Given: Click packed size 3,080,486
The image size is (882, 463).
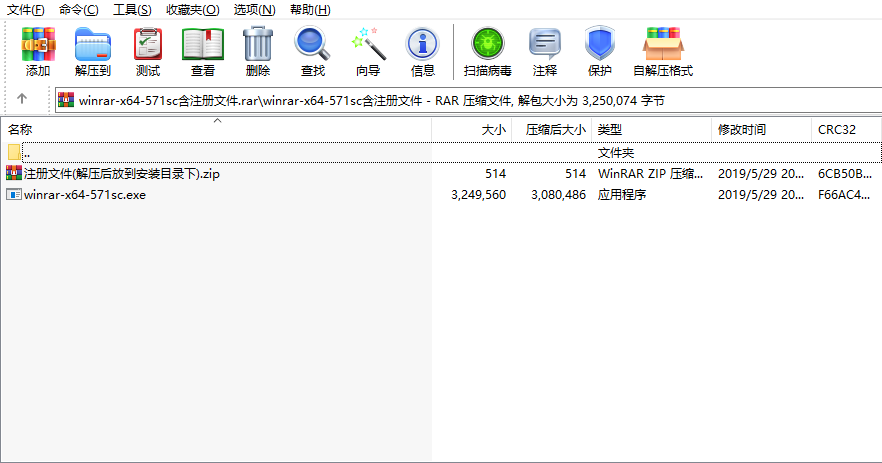Looking at the screenshot, I should [559, 195].
